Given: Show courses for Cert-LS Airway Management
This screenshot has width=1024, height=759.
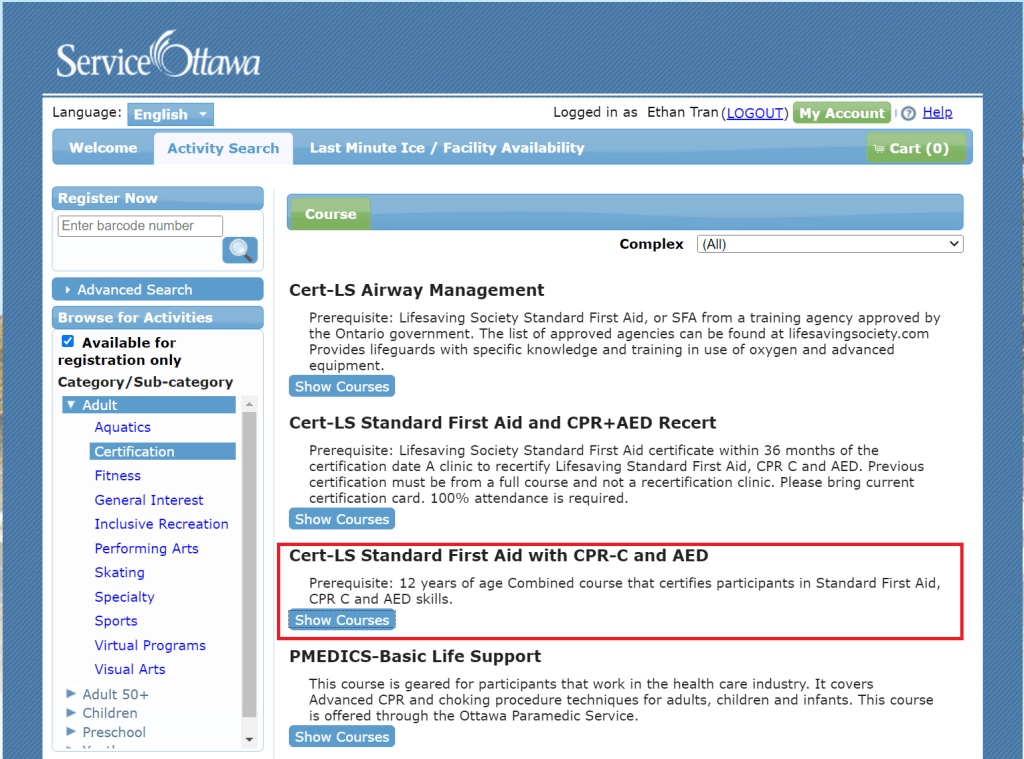Looking at the screenshot, I should pos(342,386).
